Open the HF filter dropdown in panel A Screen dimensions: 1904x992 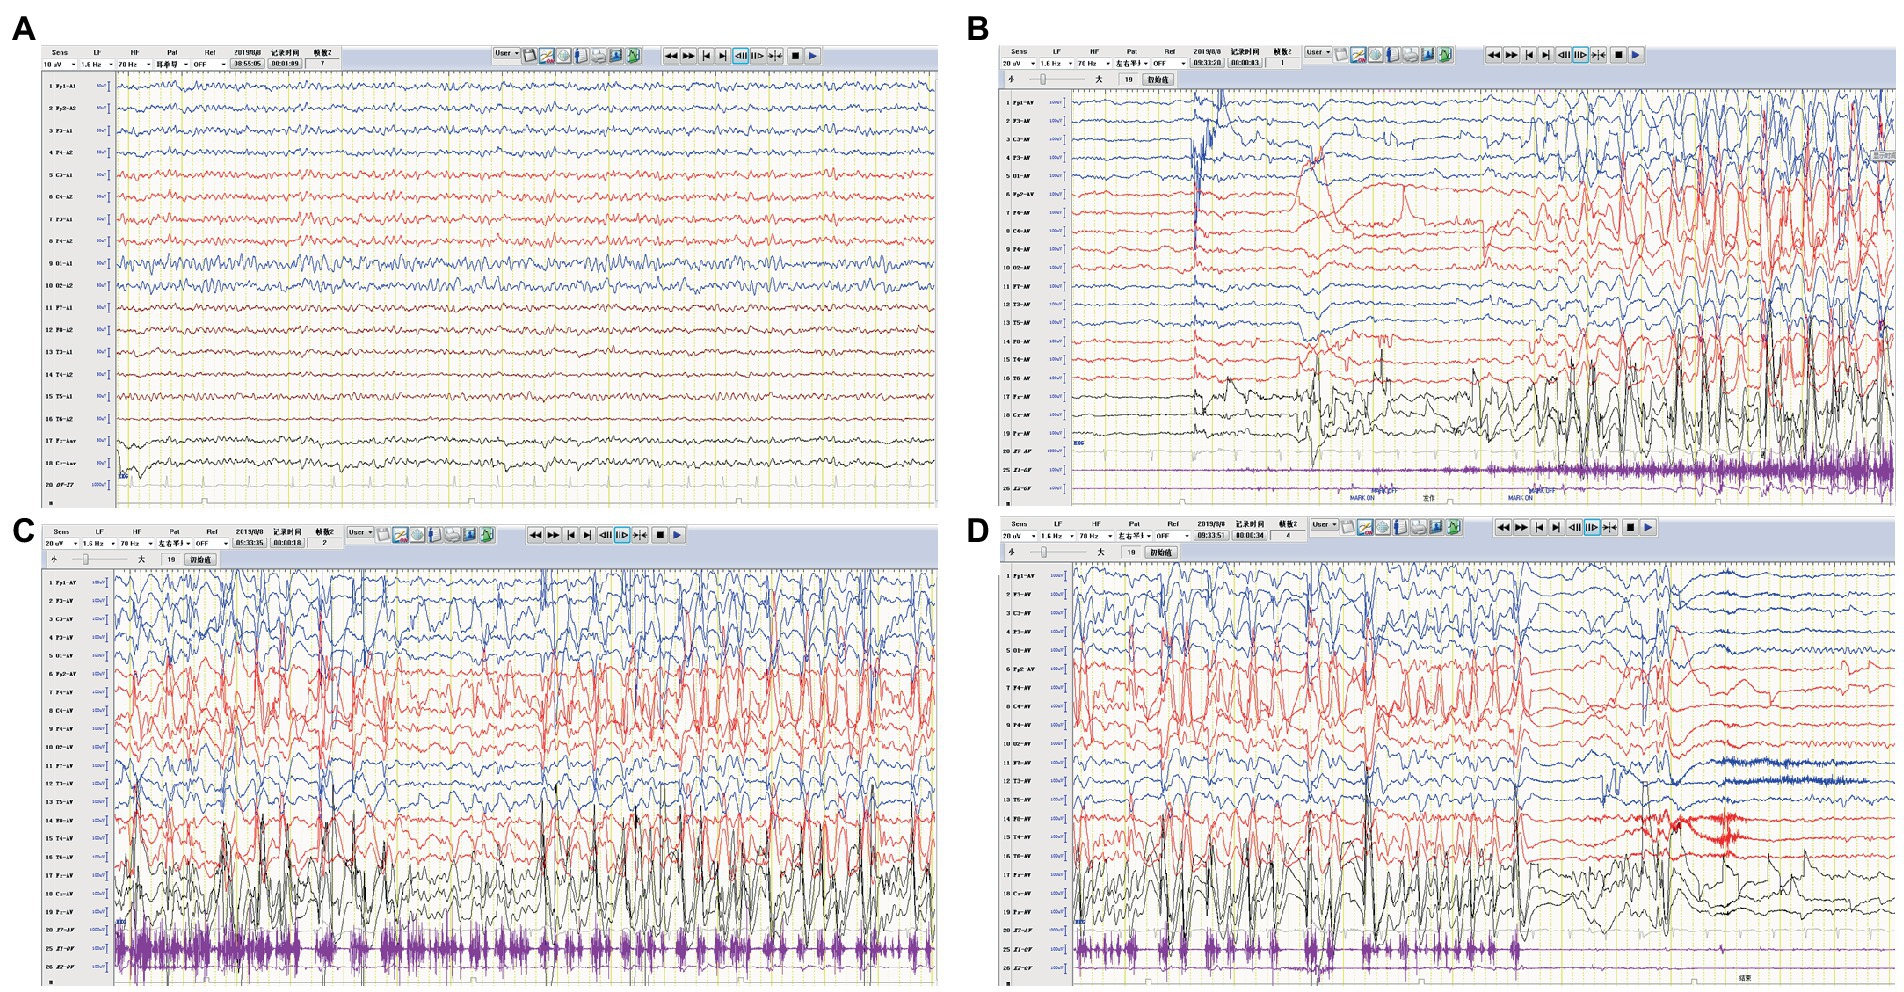(135, 64)
